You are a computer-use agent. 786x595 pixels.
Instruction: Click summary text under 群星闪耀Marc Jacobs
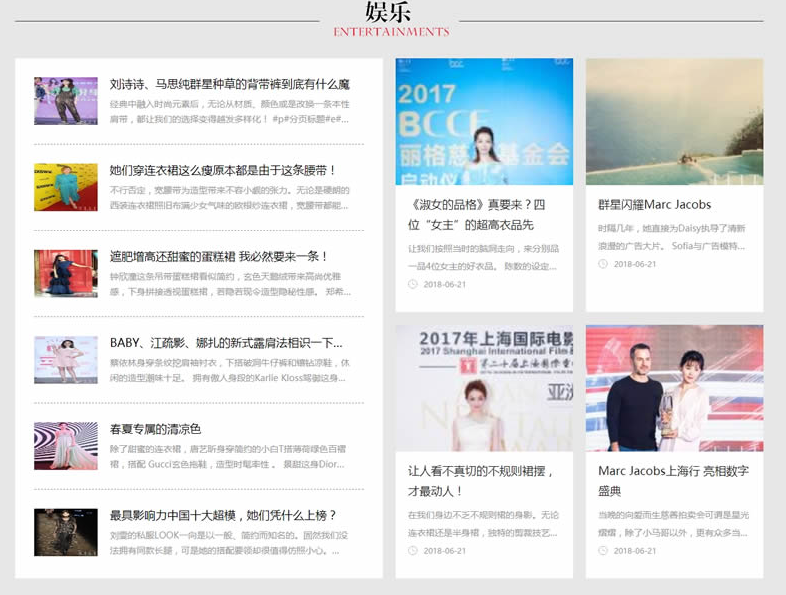click(672, 237)
